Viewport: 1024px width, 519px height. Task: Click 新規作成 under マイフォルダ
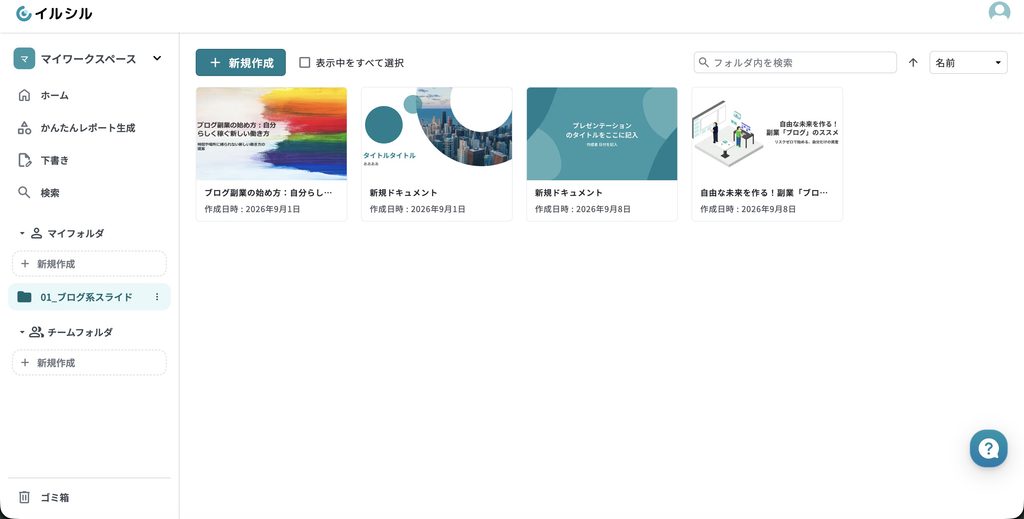pyautogui.click(x=89, y=264)
